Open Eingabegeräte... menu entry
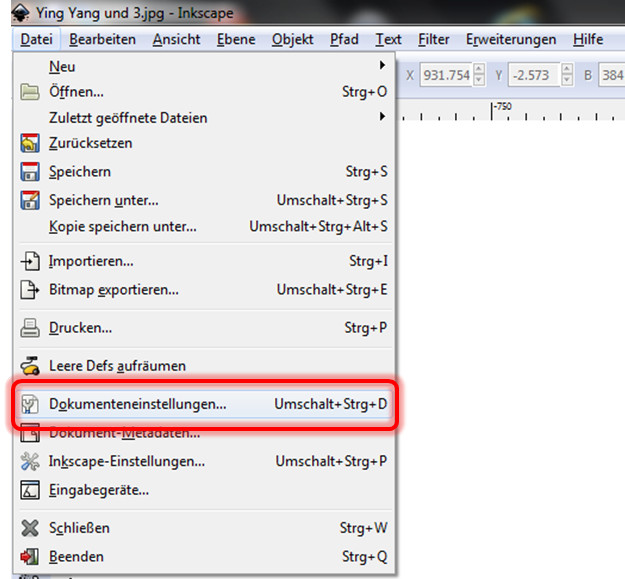Screen dimensions: 625x579 tap(204, 490)
